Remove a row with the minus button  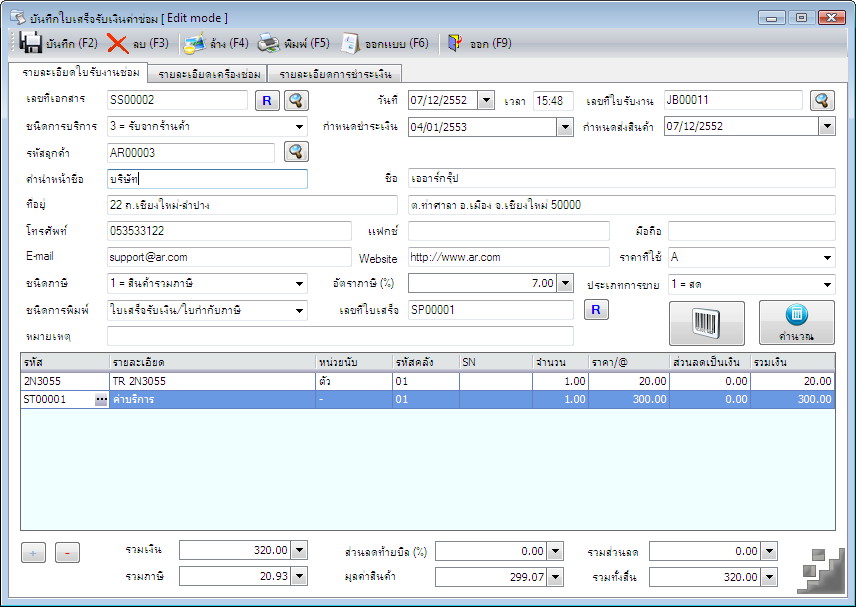[67, 553]
